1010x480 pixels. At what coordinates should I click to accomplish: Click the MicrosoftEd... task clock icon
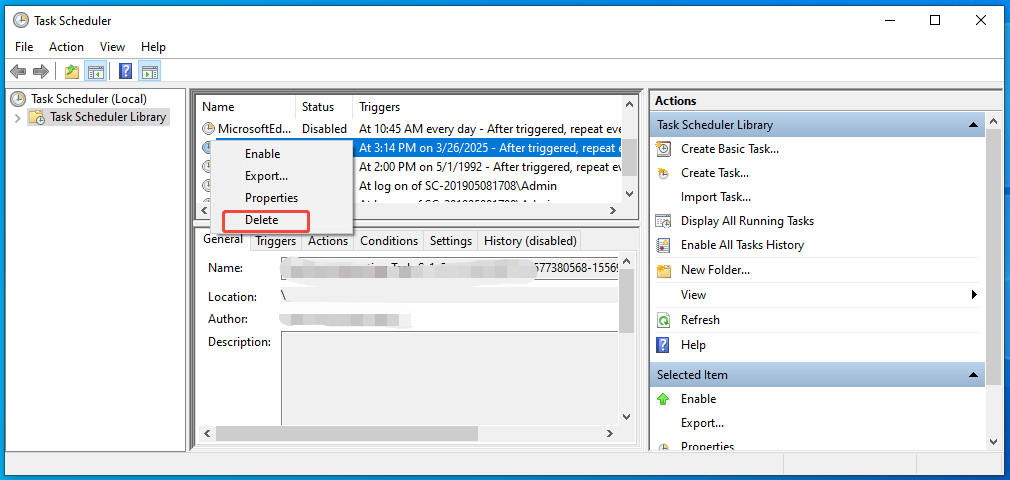click(x=209, y=129)
